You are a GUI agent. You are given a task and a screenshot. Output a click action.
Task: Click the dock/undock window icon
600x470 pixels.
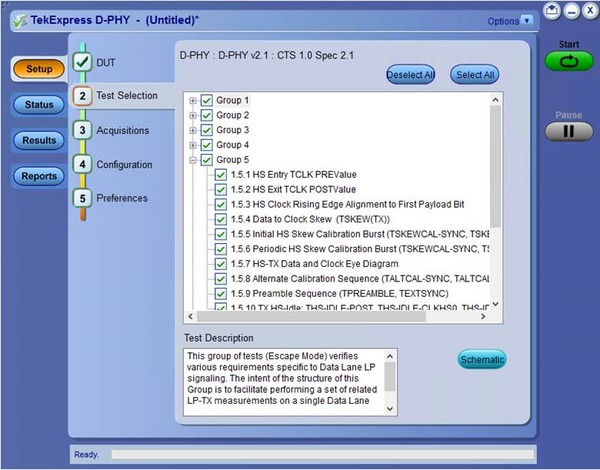coord(552,11)
